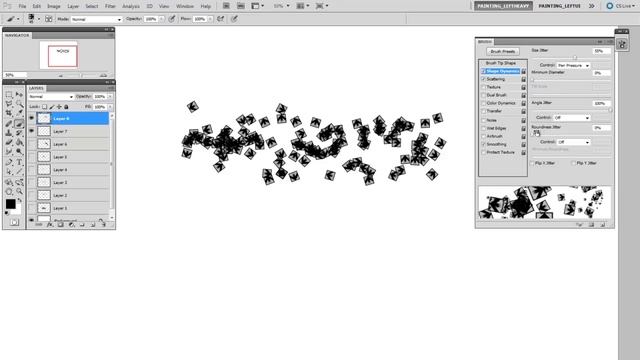Select the Dodge tool
Viewport: 640px width, 360px height.
(x=19, y=151)
